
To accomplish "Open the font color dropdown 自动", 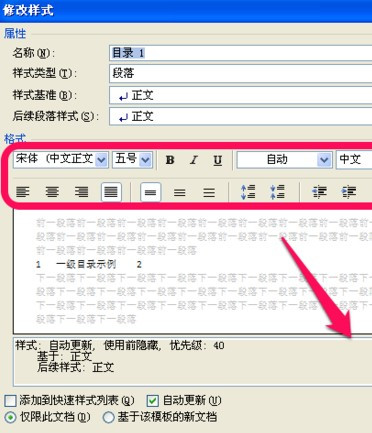I will 324,160.
